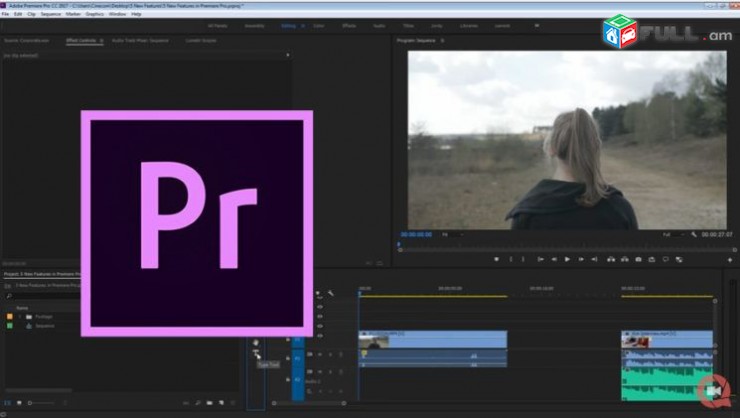
Task: Select the Type tool
Action: pyautogui.click(x=255, y=353)
